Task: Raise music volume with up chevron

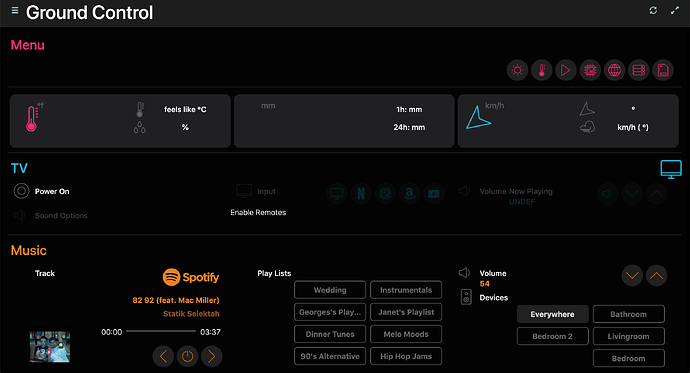Action: 657,276
